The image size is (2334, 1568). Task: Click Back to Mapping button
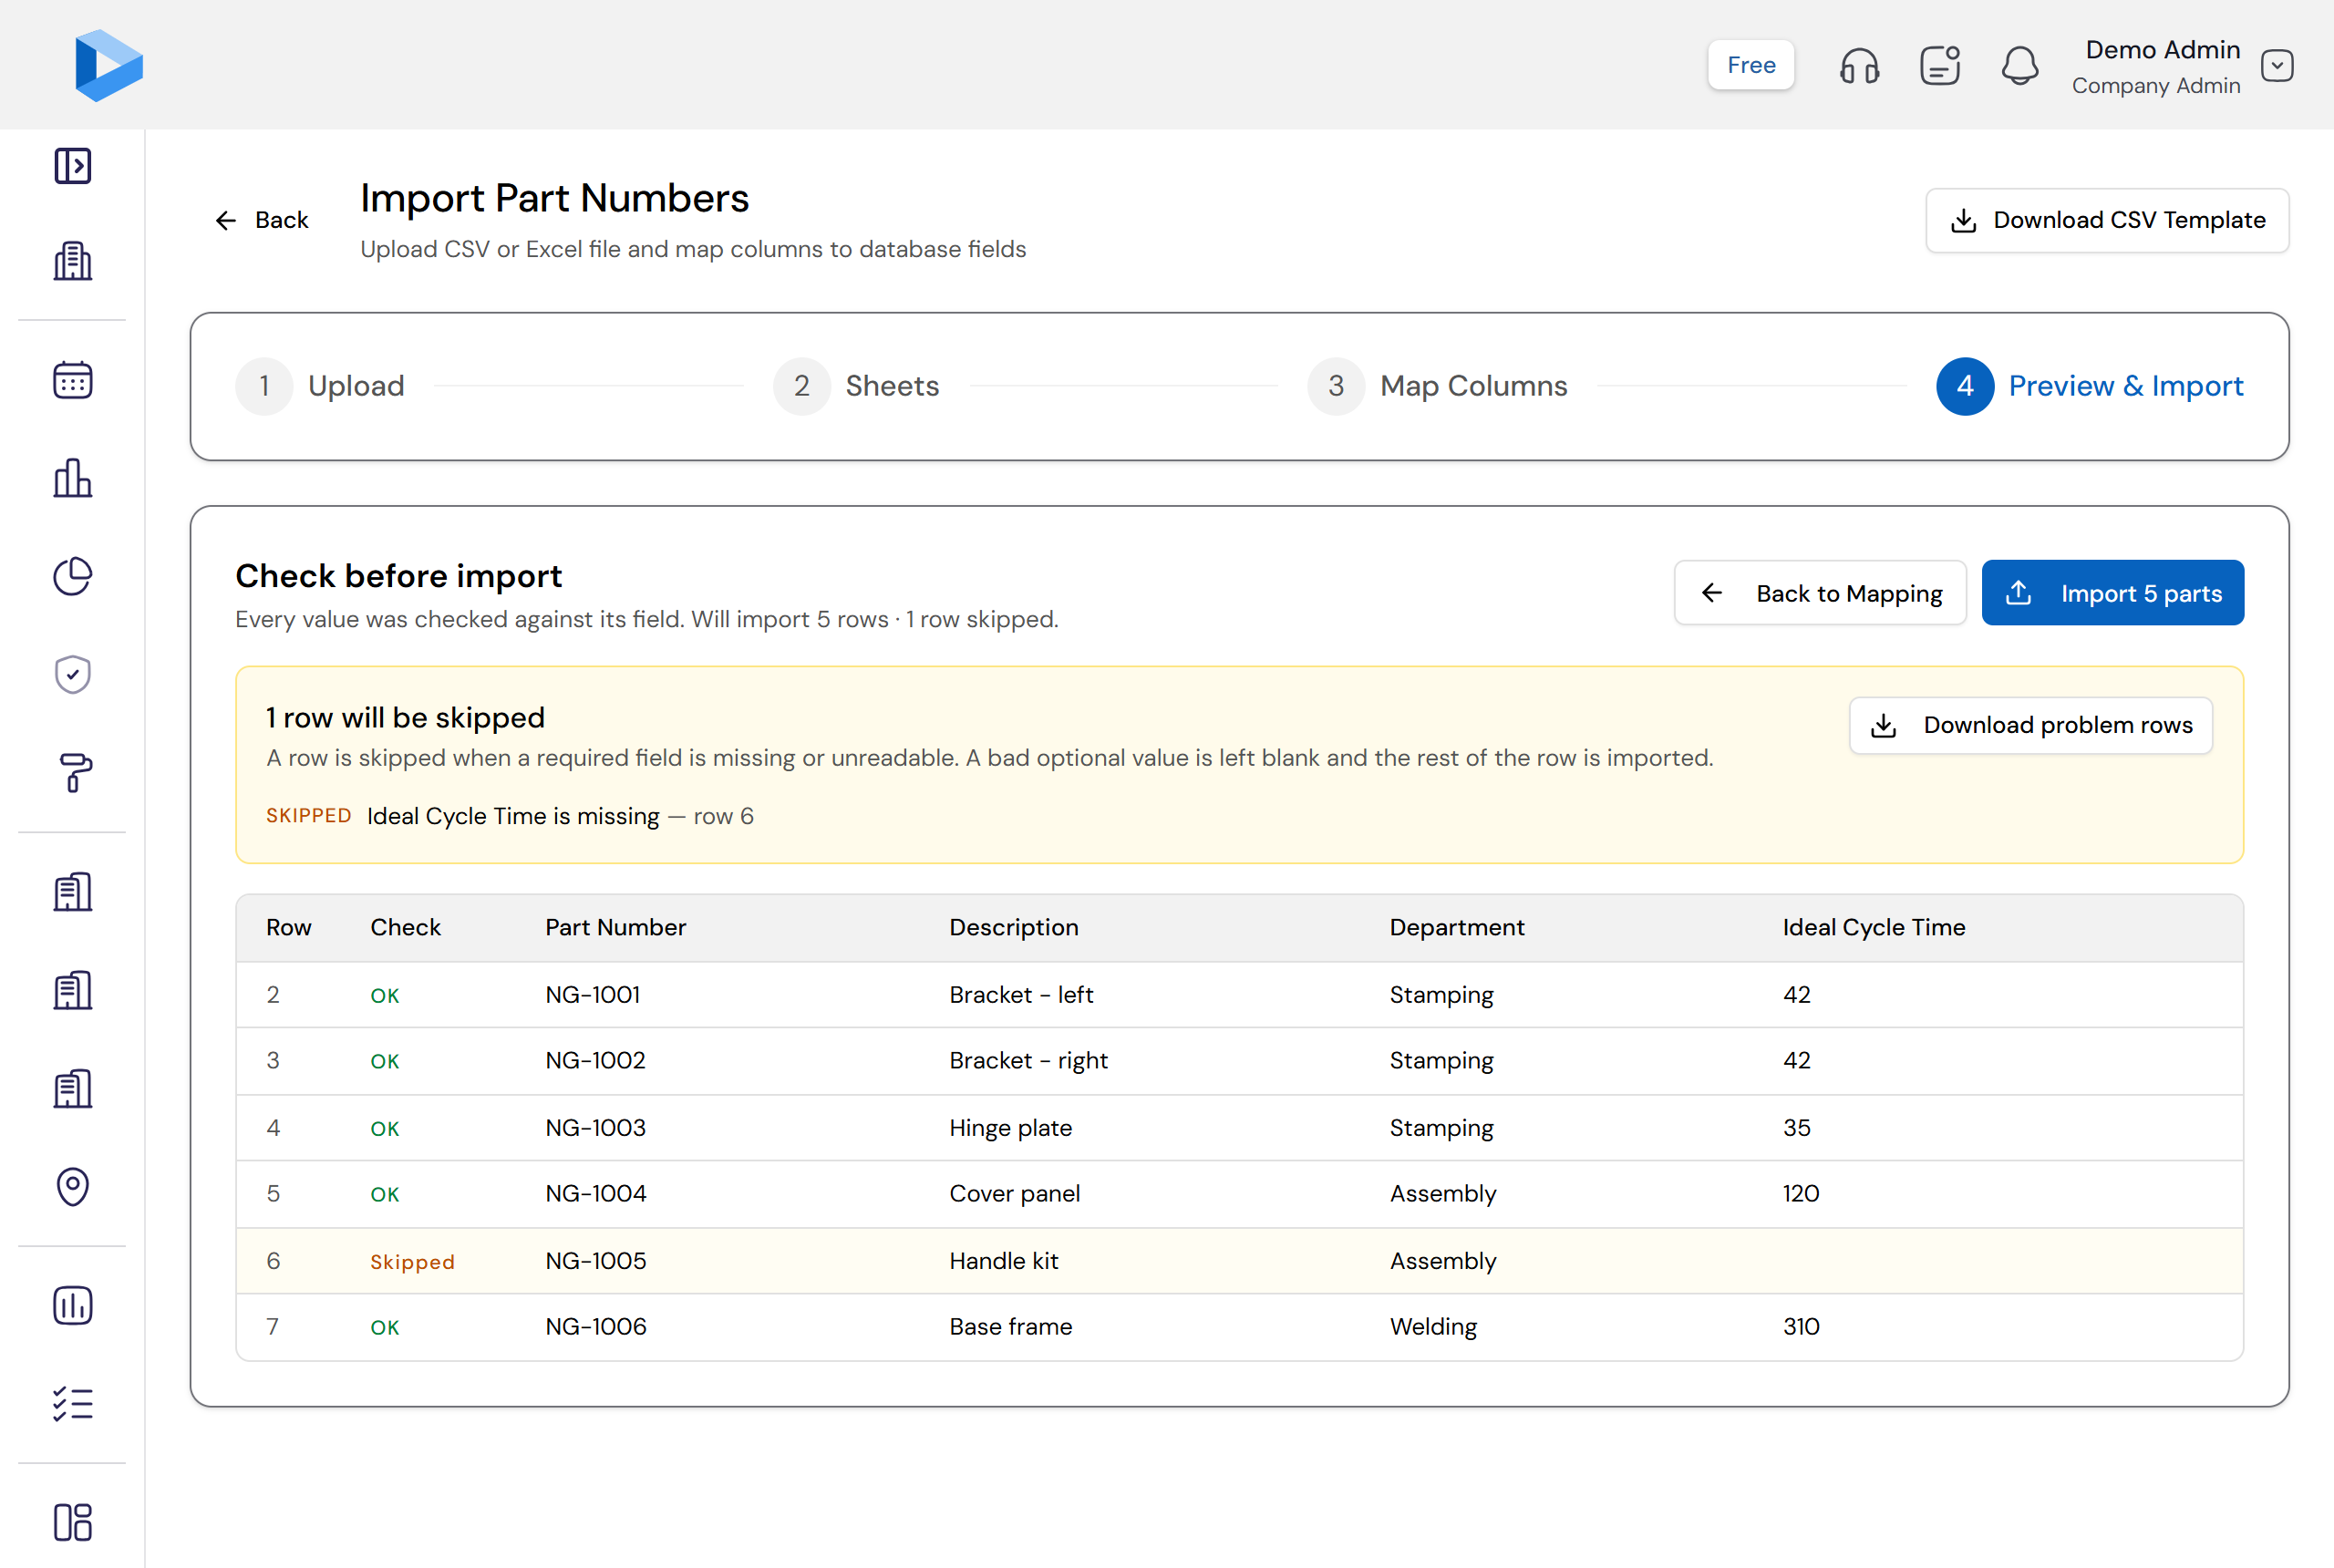(1820, 593)
